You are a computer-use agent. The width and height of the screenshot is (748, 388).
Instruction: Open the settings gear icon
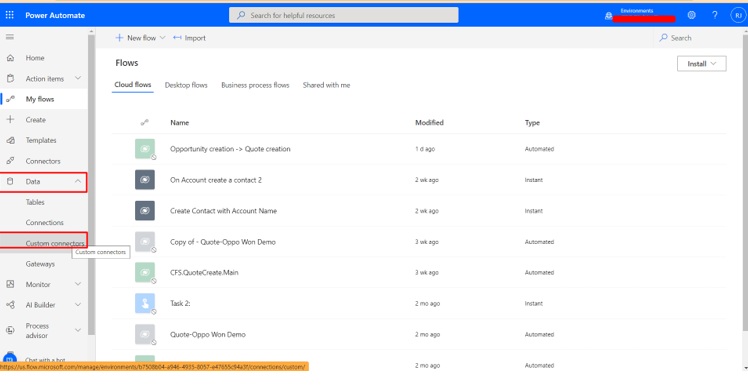point(691,15)
